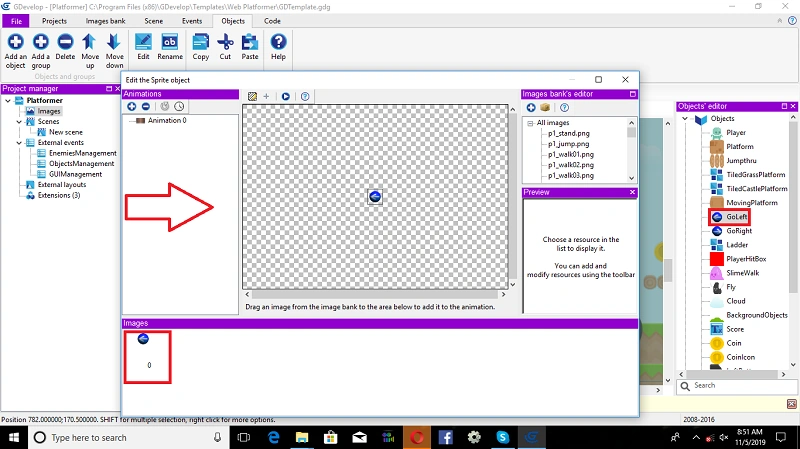The width and height of the screenshot is (800, 449).
Task: Click the Move down arrow icon
Action: coord(114,42)
